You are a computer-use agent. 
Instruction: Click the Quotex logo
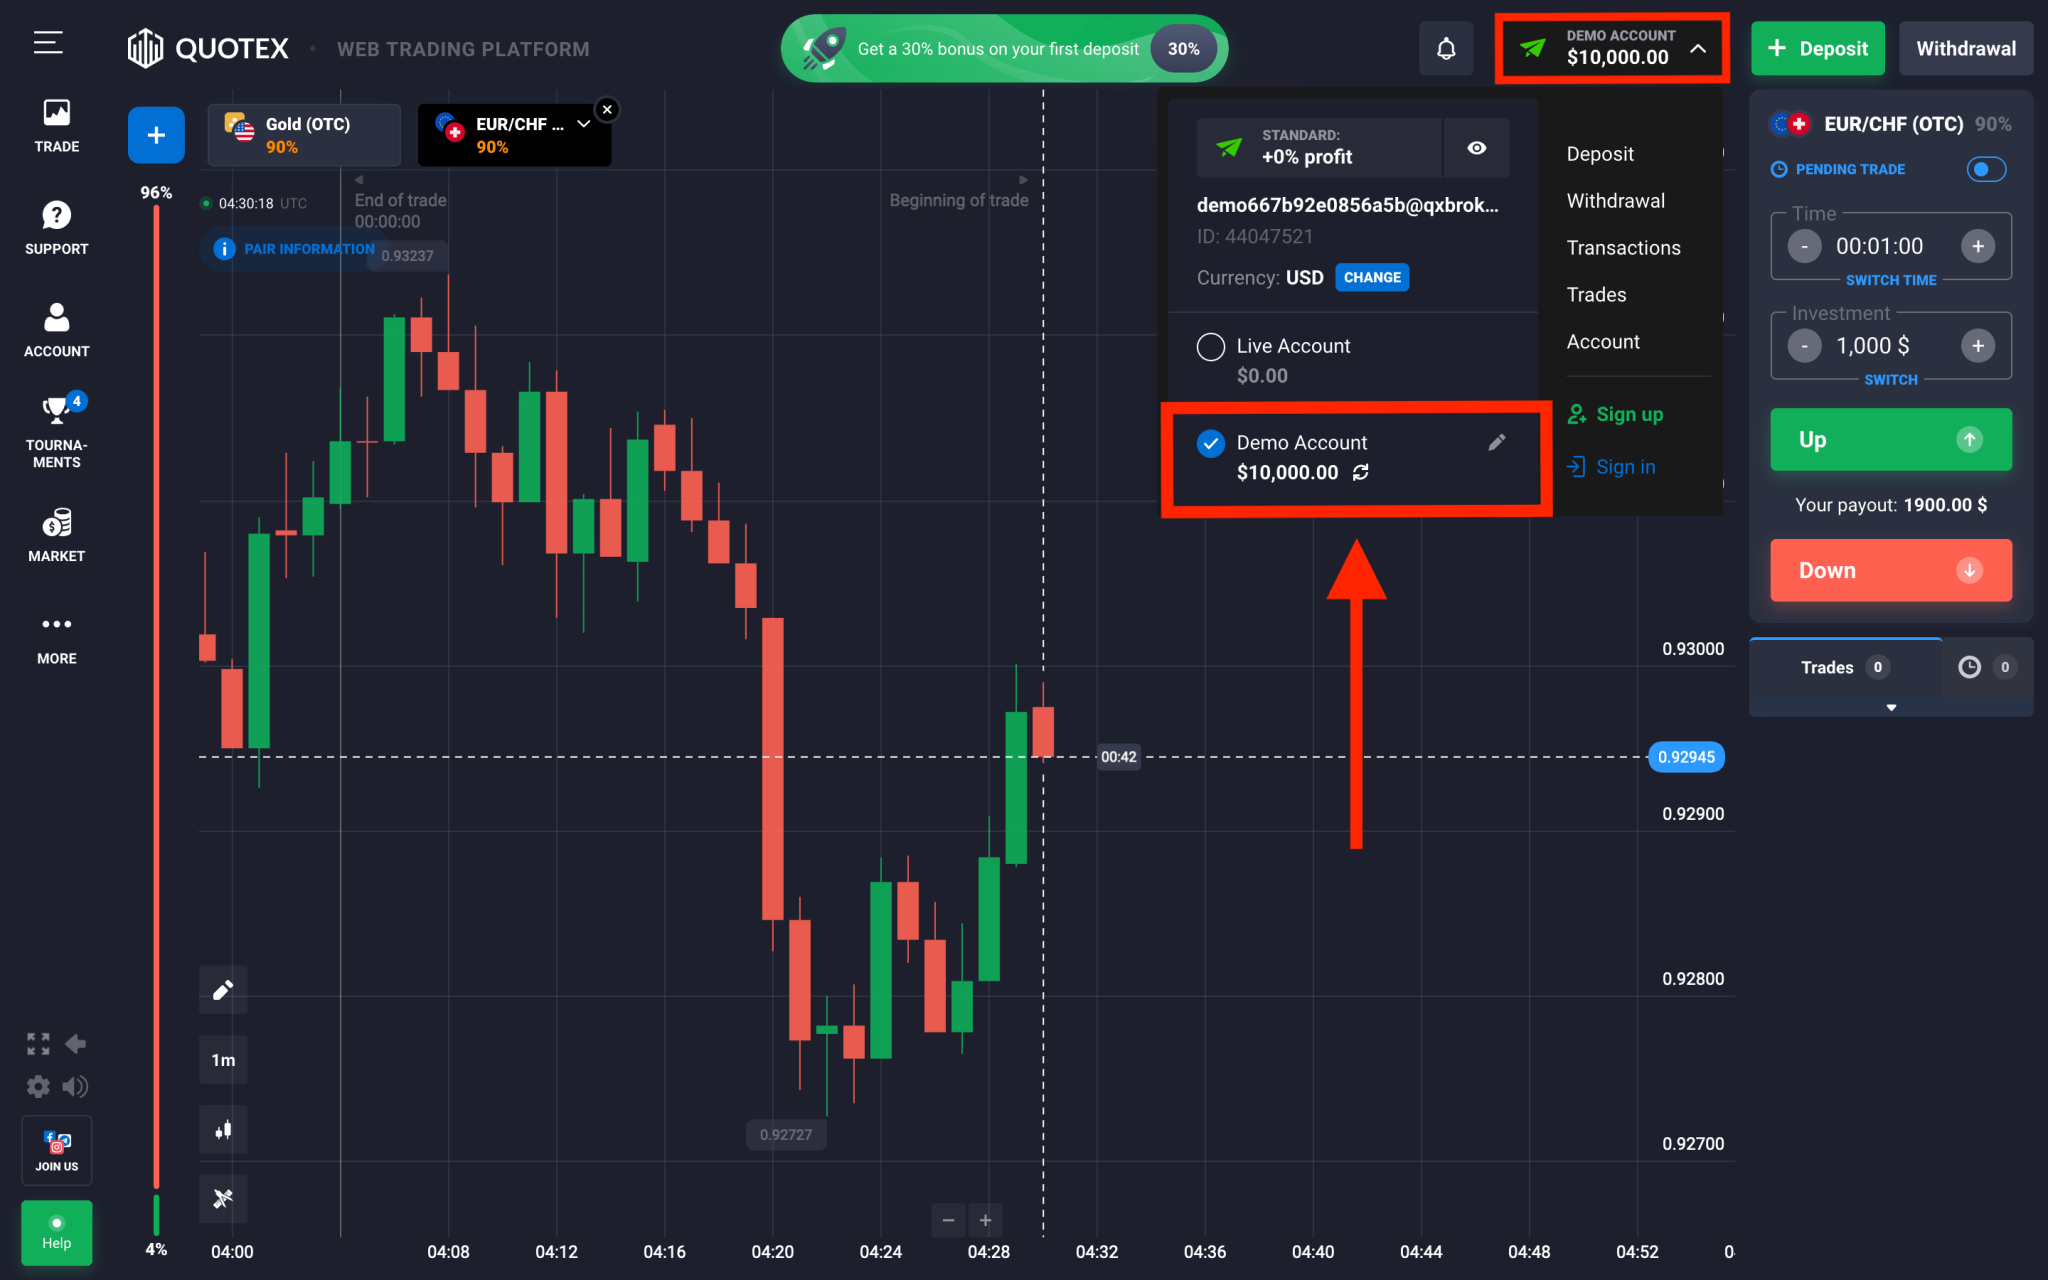pyautogui.click(x=208, y=48)
